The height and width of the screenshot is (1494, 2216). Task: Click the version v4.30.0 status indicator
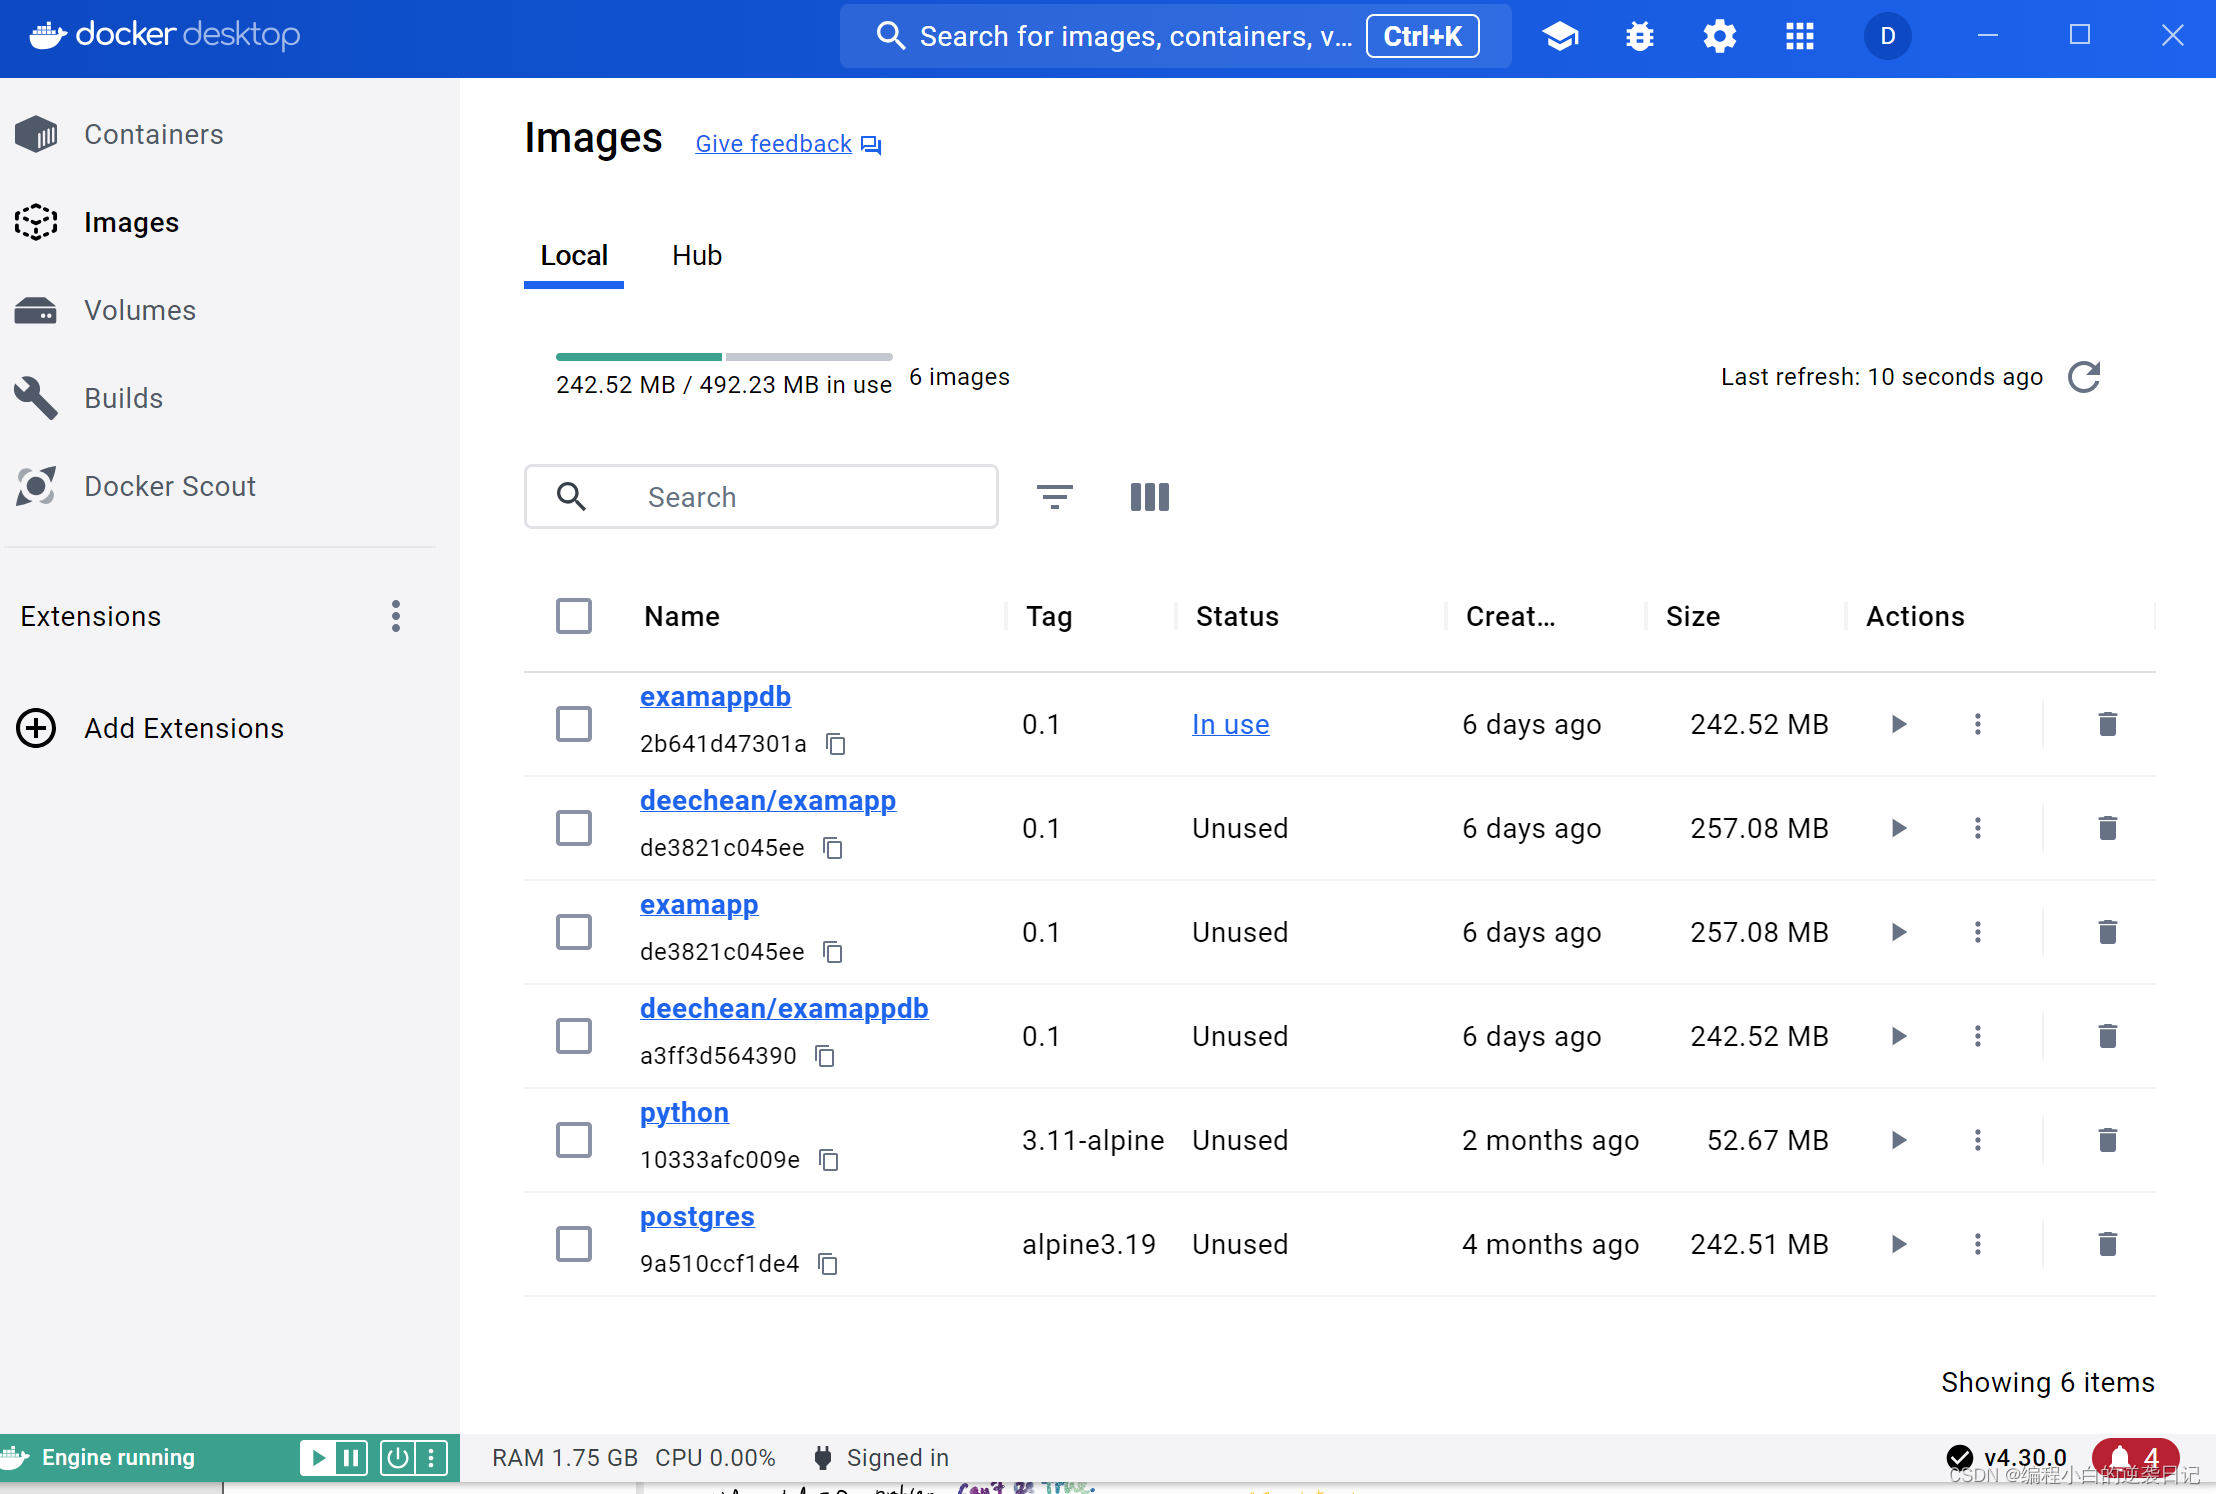tap(2007, 1458)
